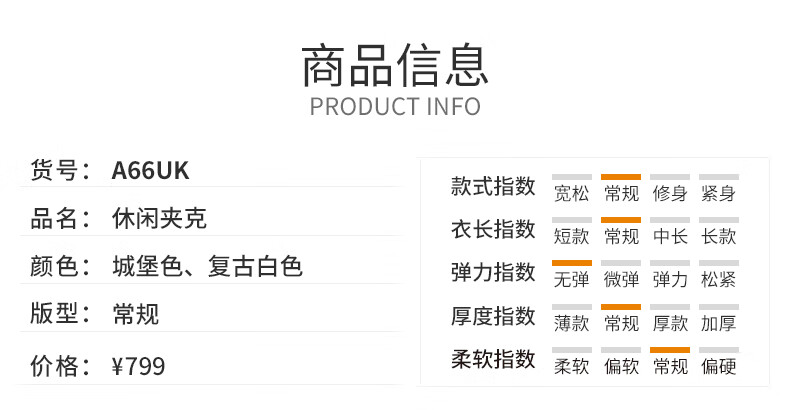Click the 商品信息 heading
This screenshot has width=790, height=410.
pos(395,65)
